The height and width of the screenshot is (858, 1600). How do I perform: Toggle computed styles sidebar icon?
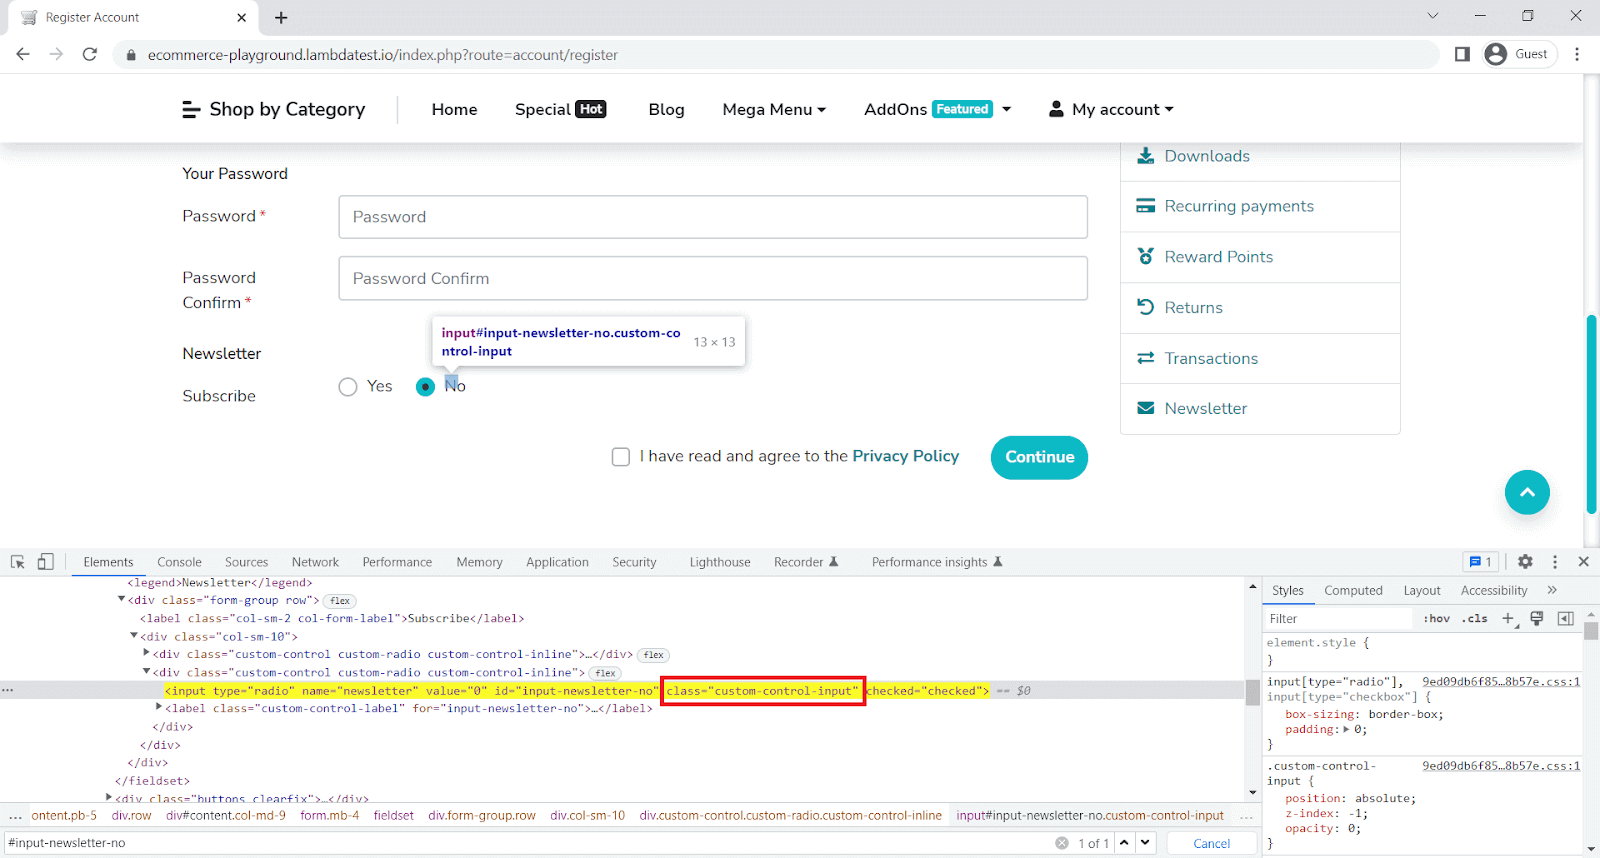pyautogui.click(x=1565, y=619)
